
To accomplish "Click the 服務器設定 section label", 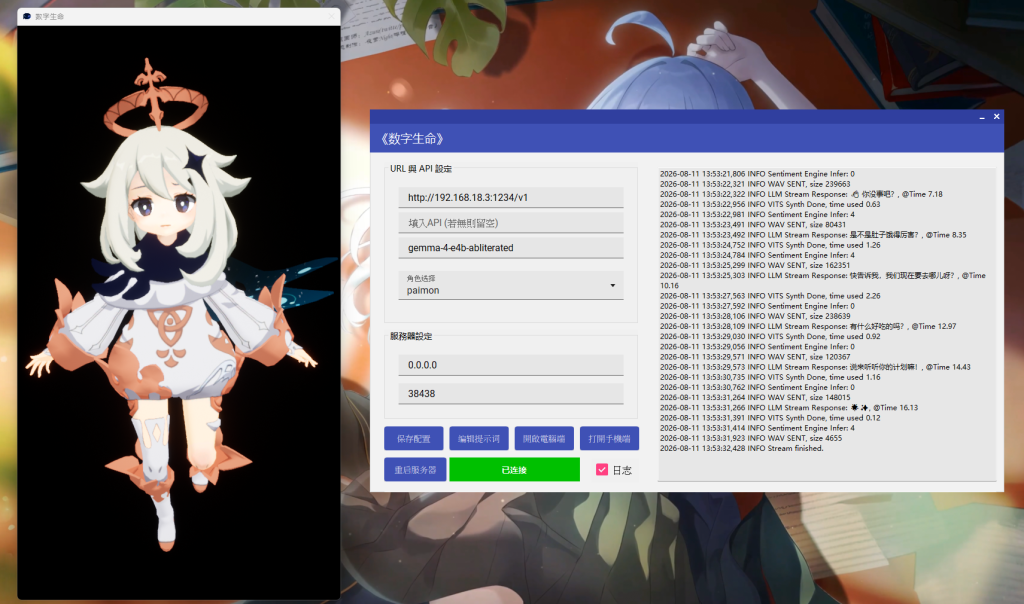I will (411, 336).
